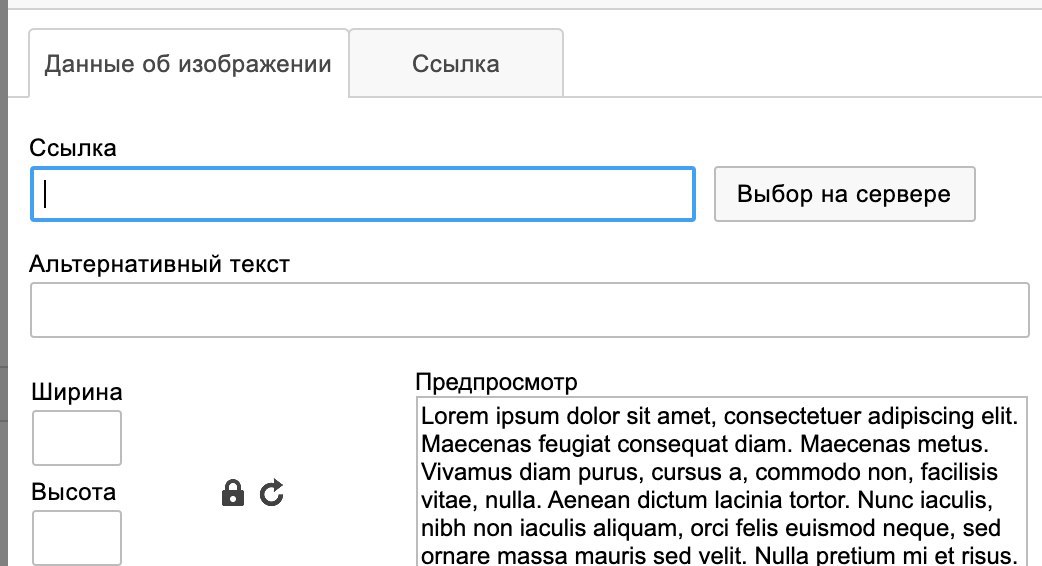Switch to the Данные об изображении tab
Viewport: 1042px width, 566px height.
click(188, 64)
